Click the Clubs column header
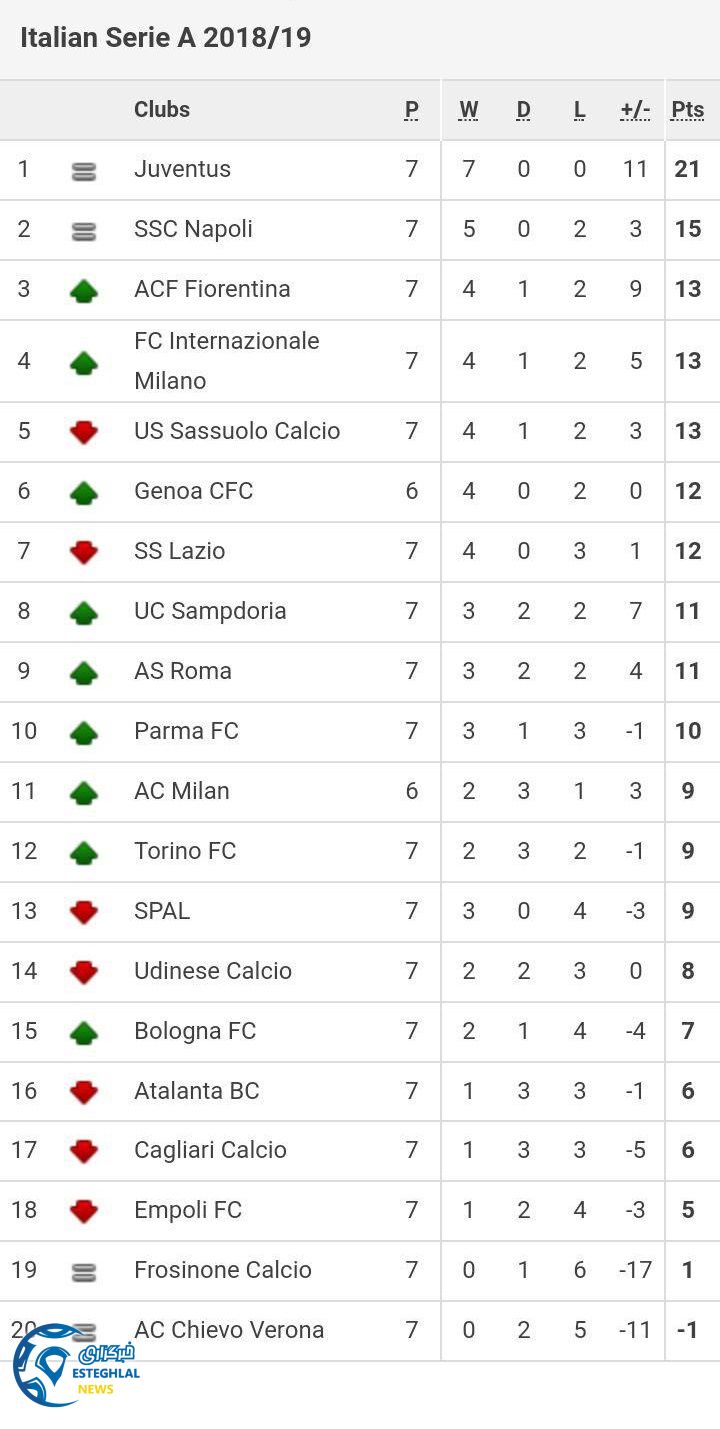Screen dimensions: 720x1429 coord(162,109)
